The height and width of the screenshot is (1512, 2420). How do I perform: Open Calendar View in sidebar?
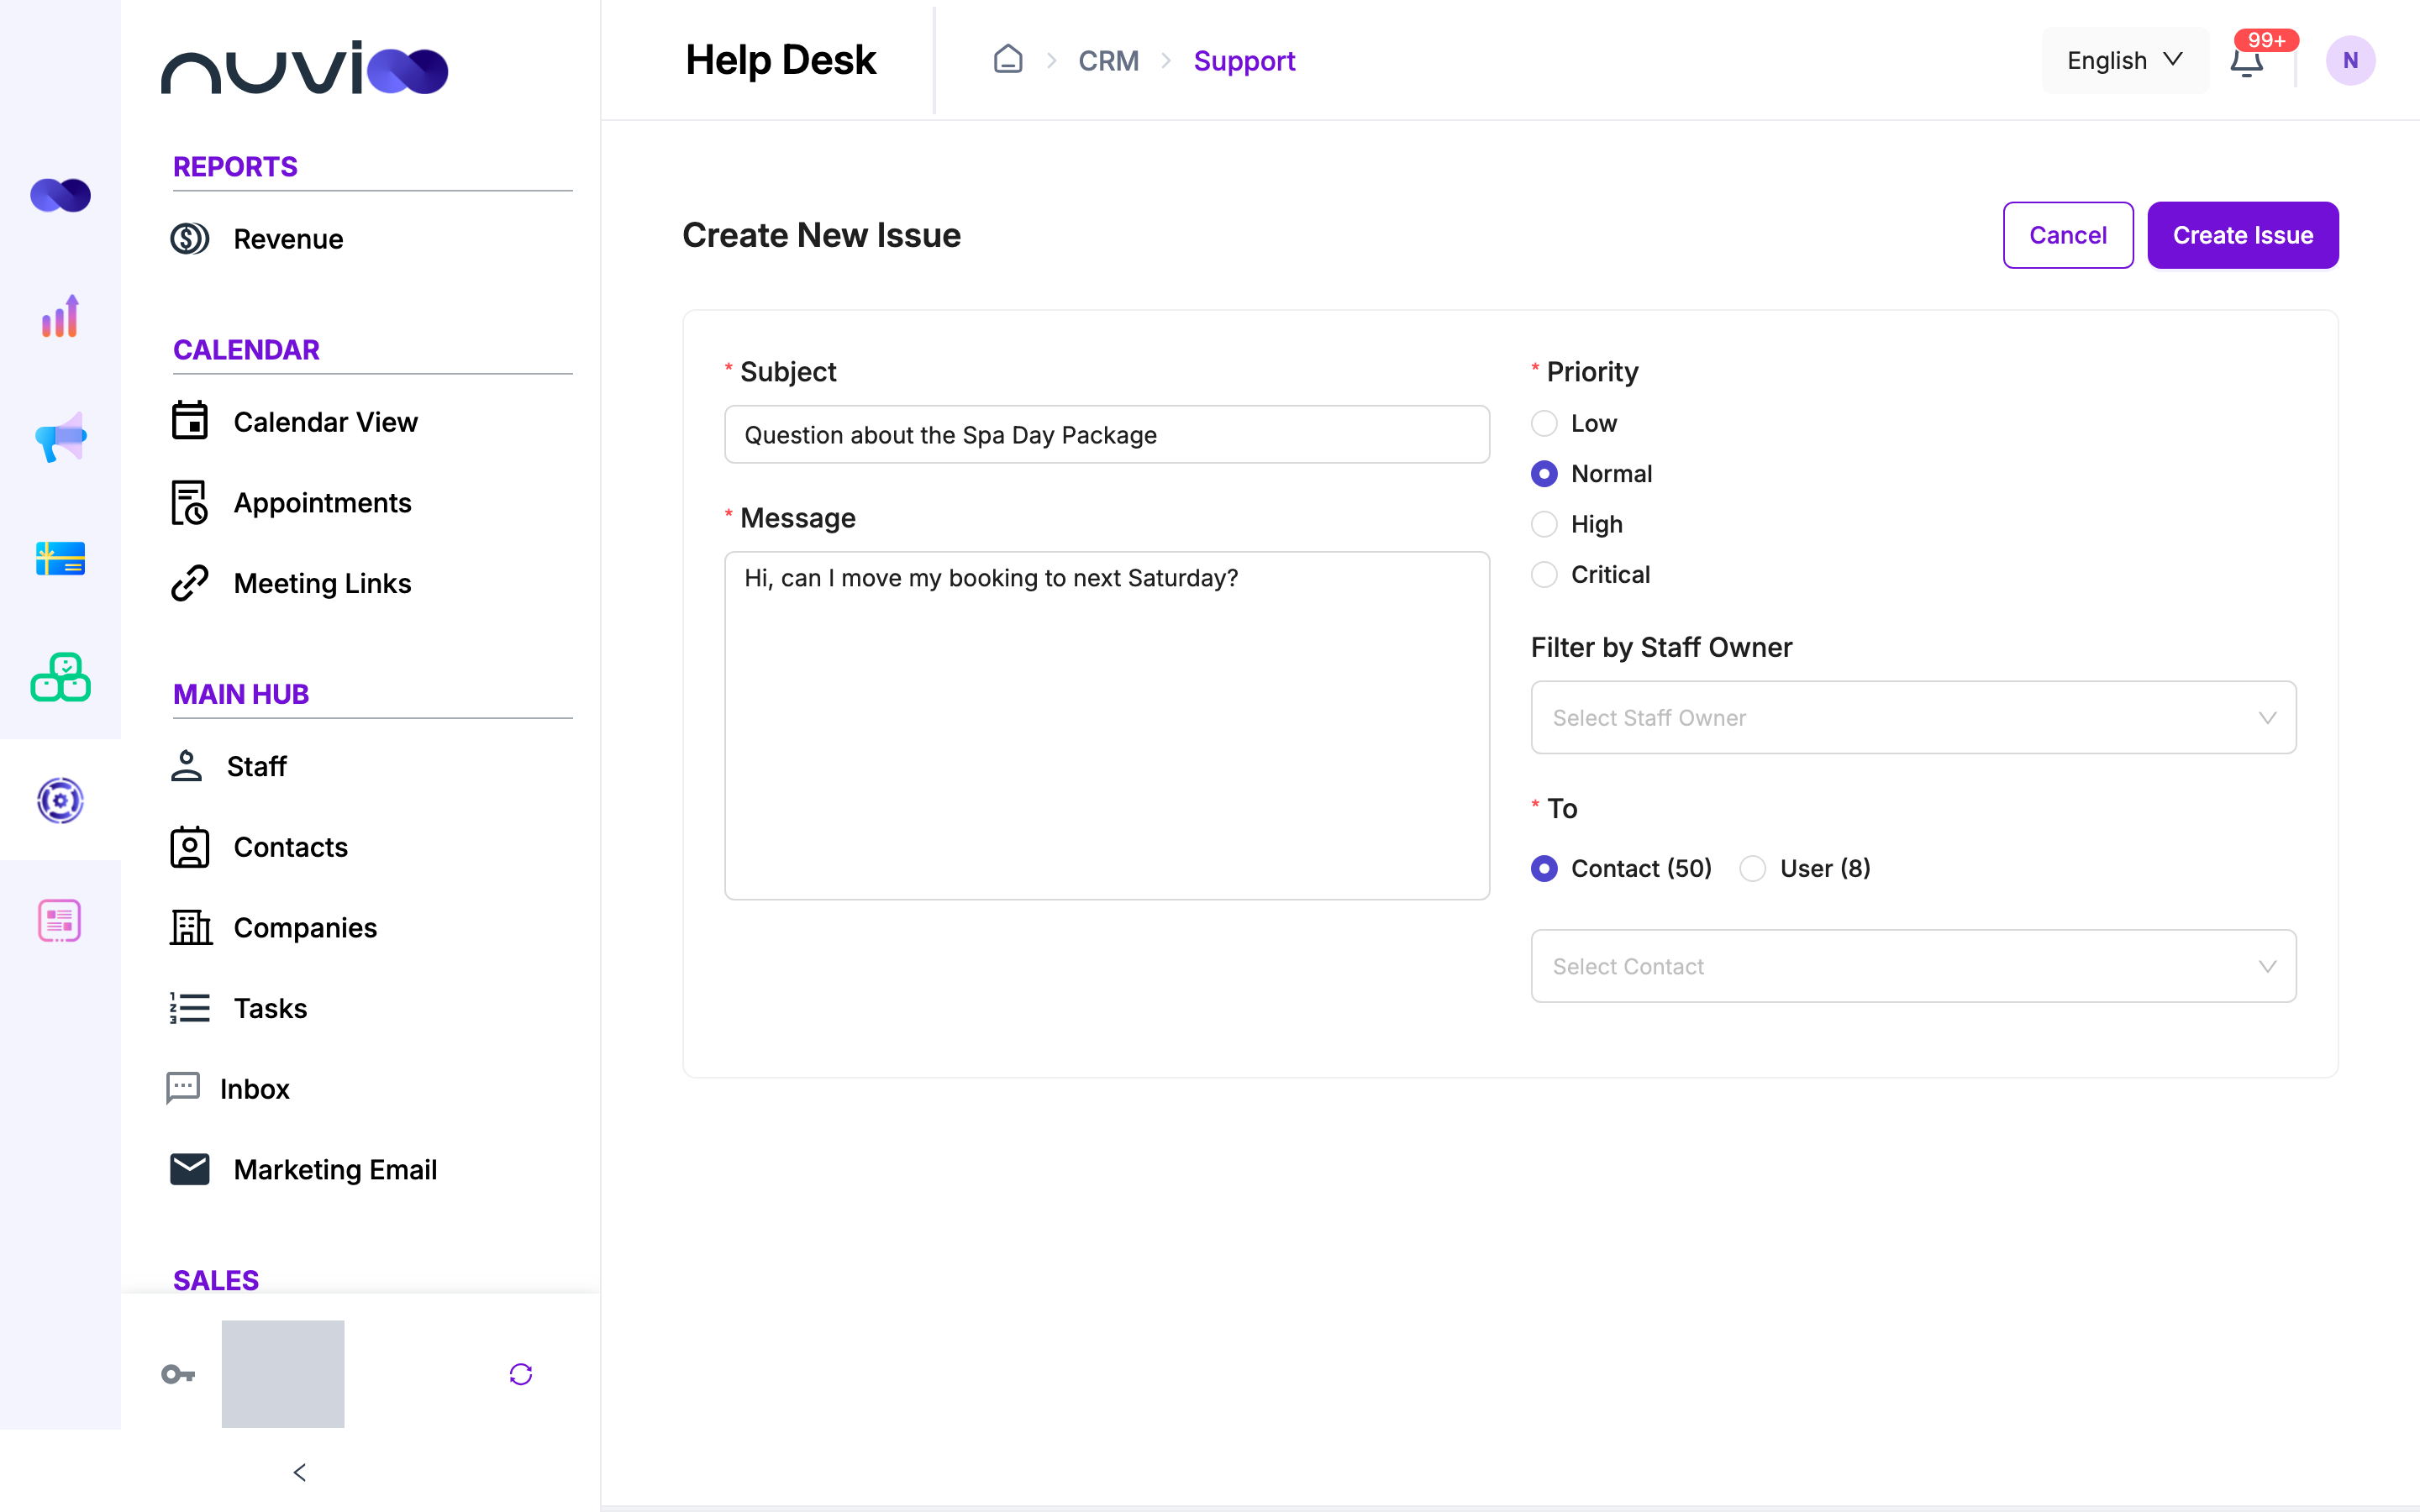[325, 422]
